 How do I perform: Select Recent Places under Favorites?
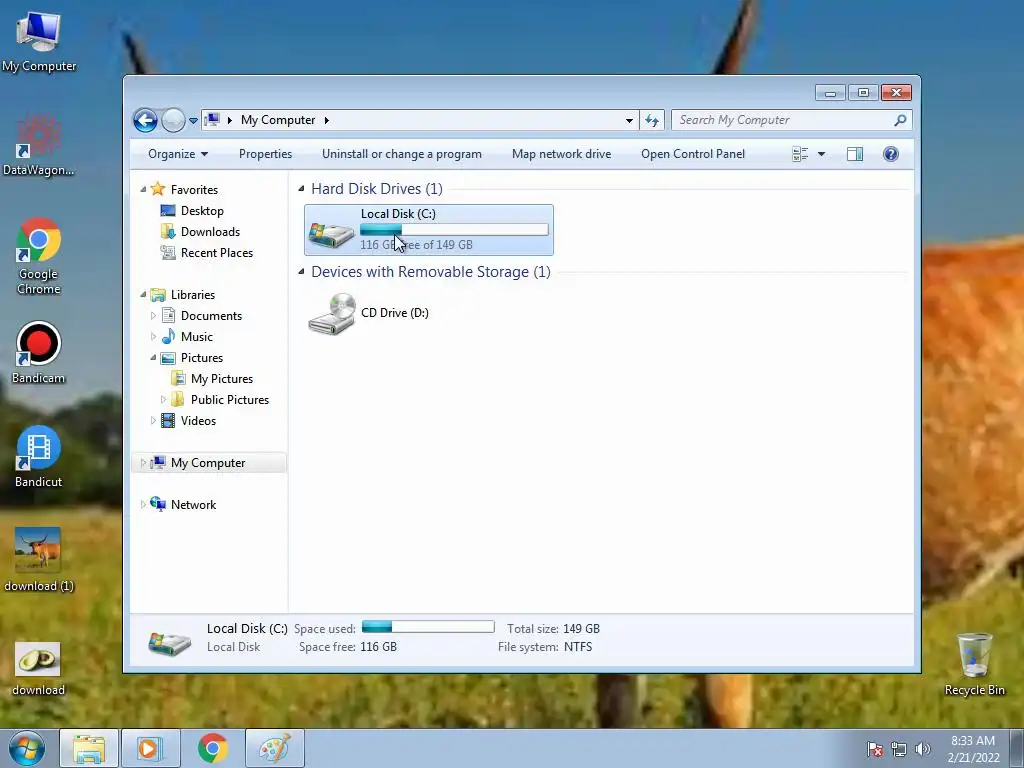216,253
